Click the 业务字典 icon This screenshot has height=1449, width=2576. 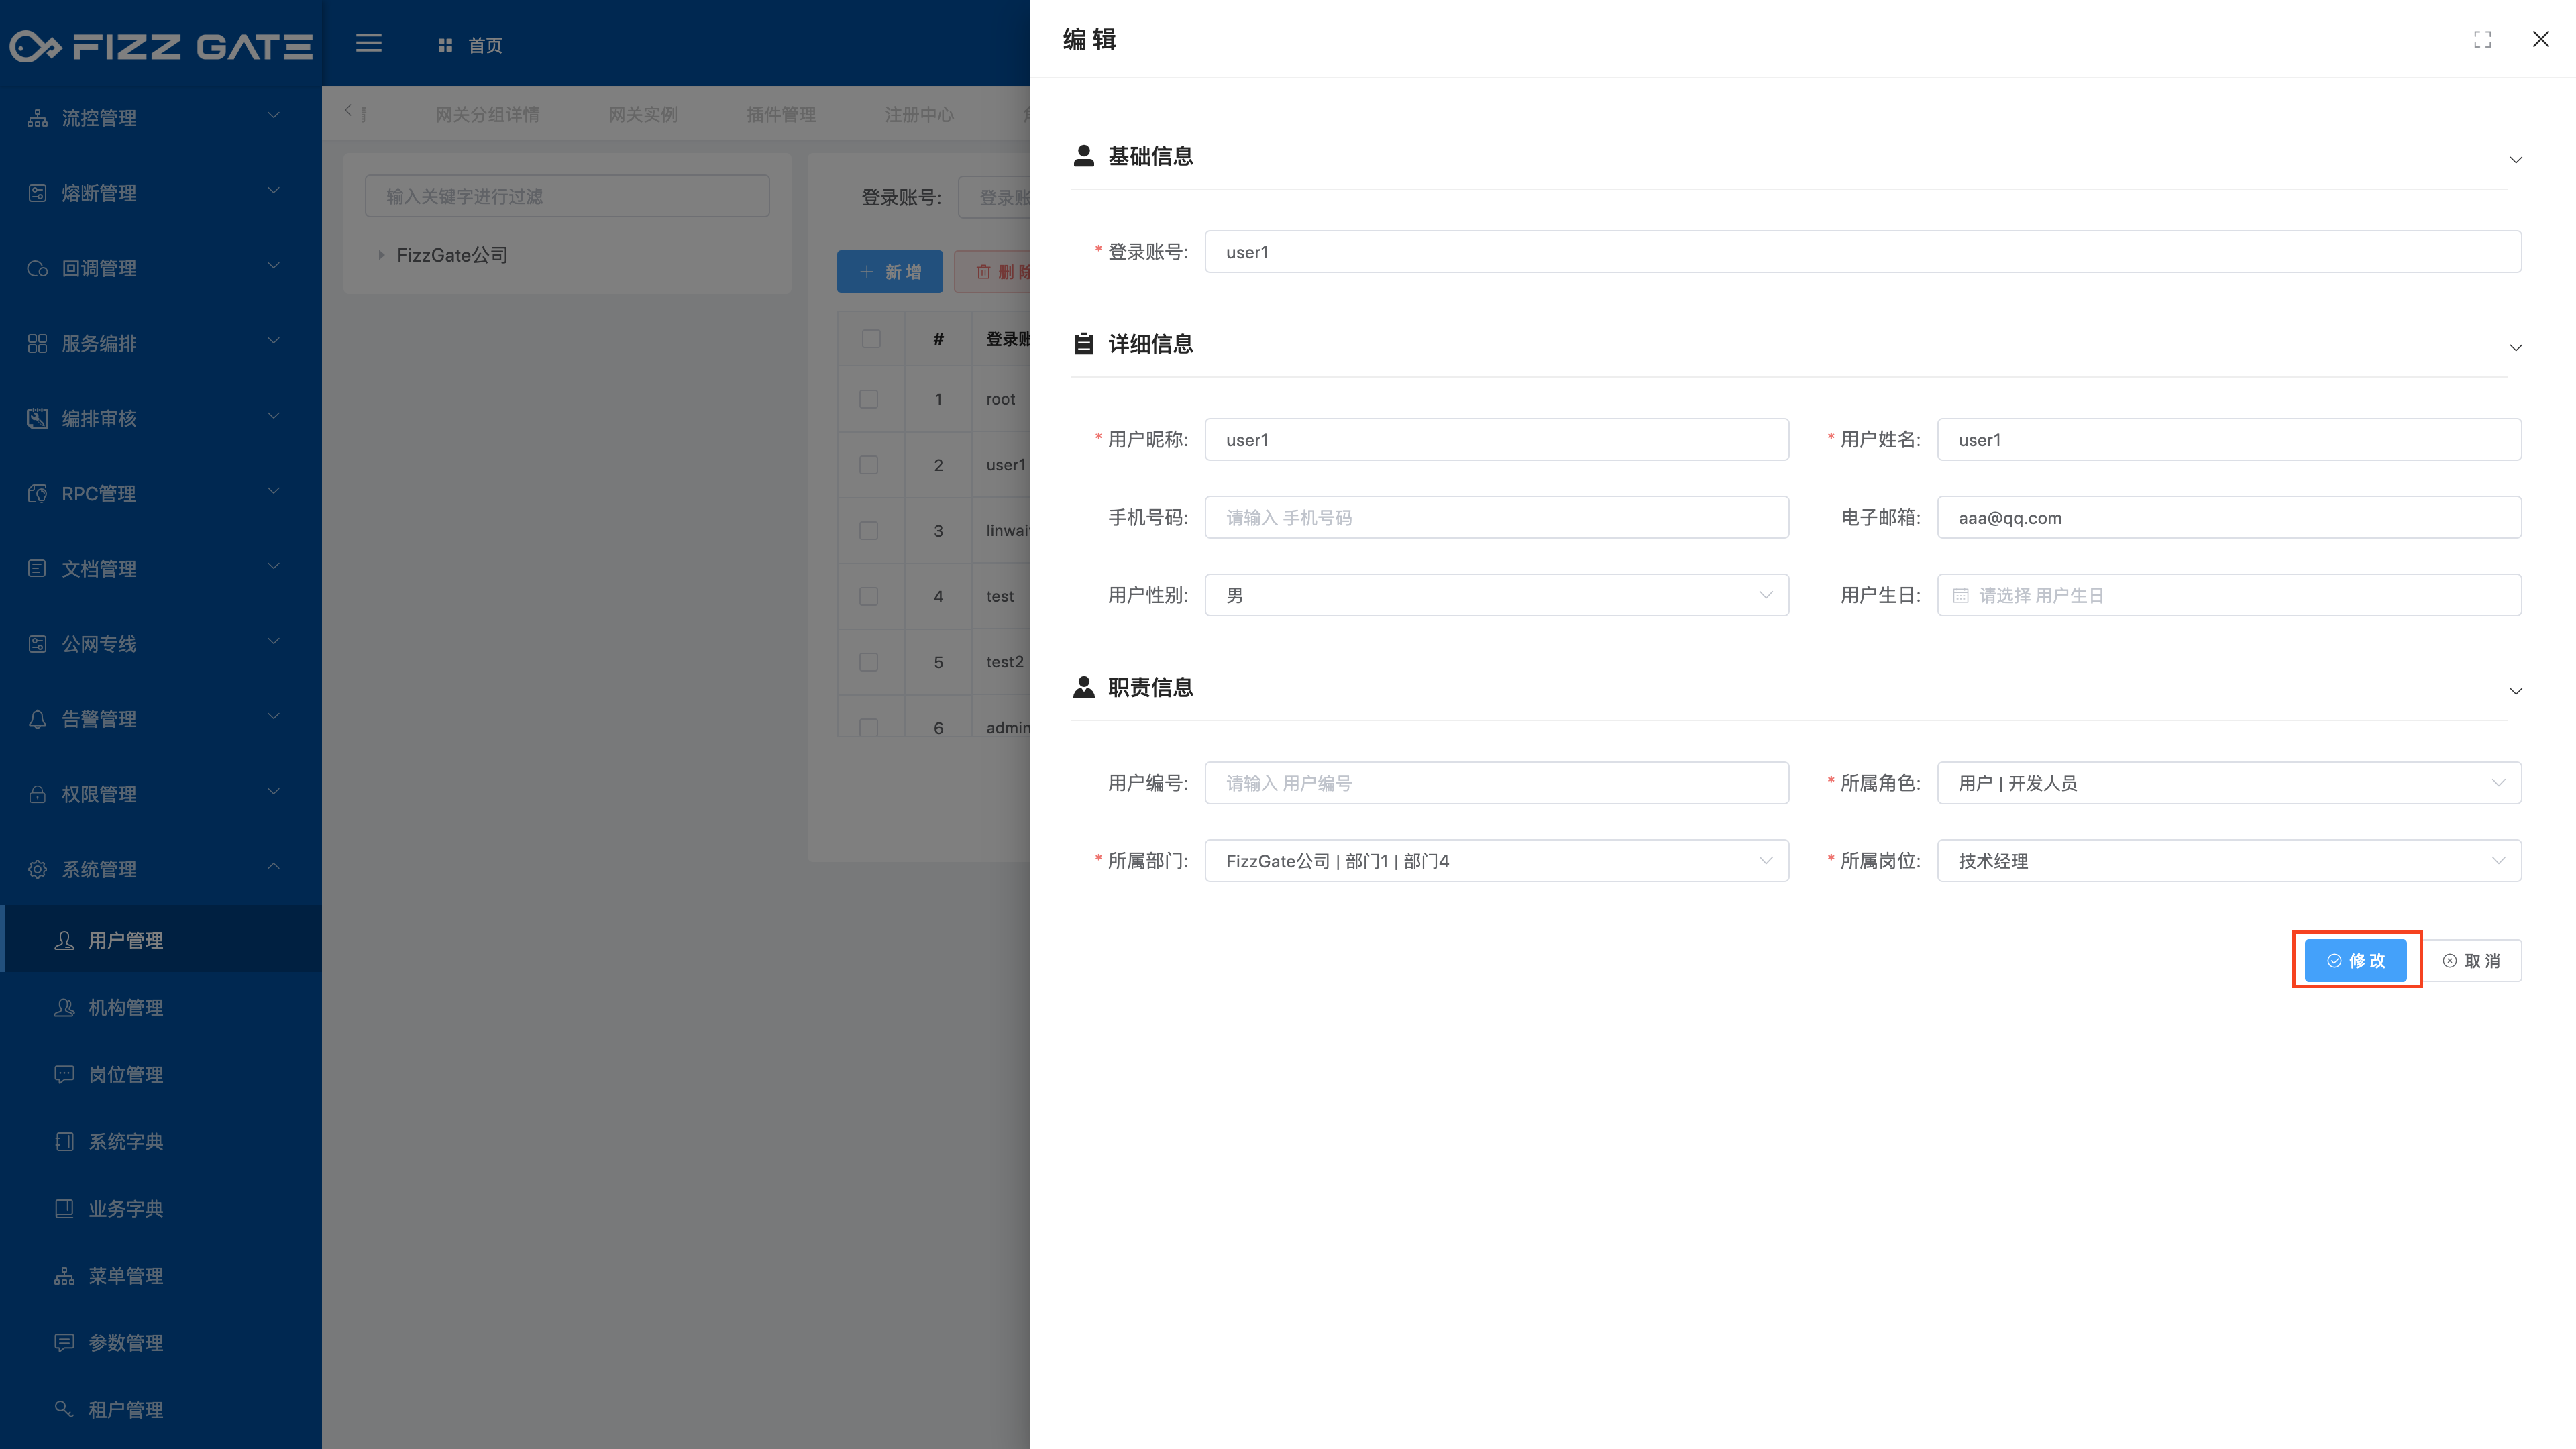click(64, 1208)
